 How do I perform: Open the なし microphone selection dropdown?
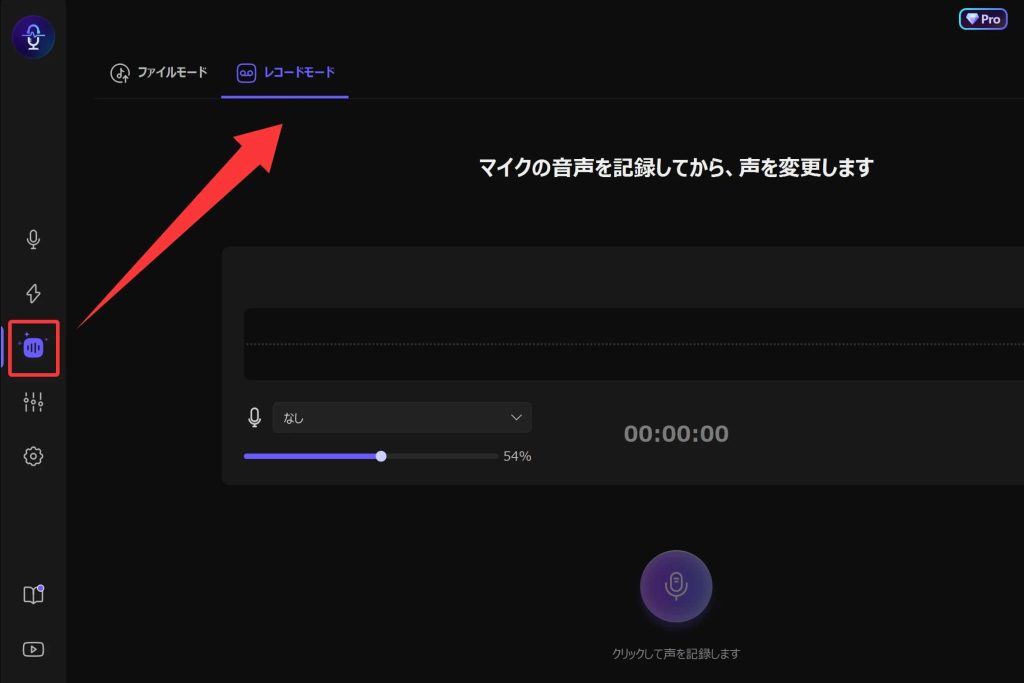coord(402,418)
